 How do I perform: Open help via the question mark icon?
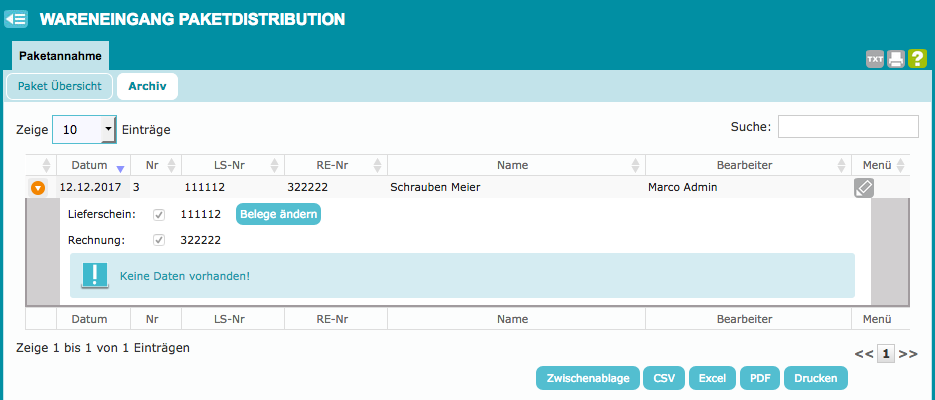click(917, 59)
